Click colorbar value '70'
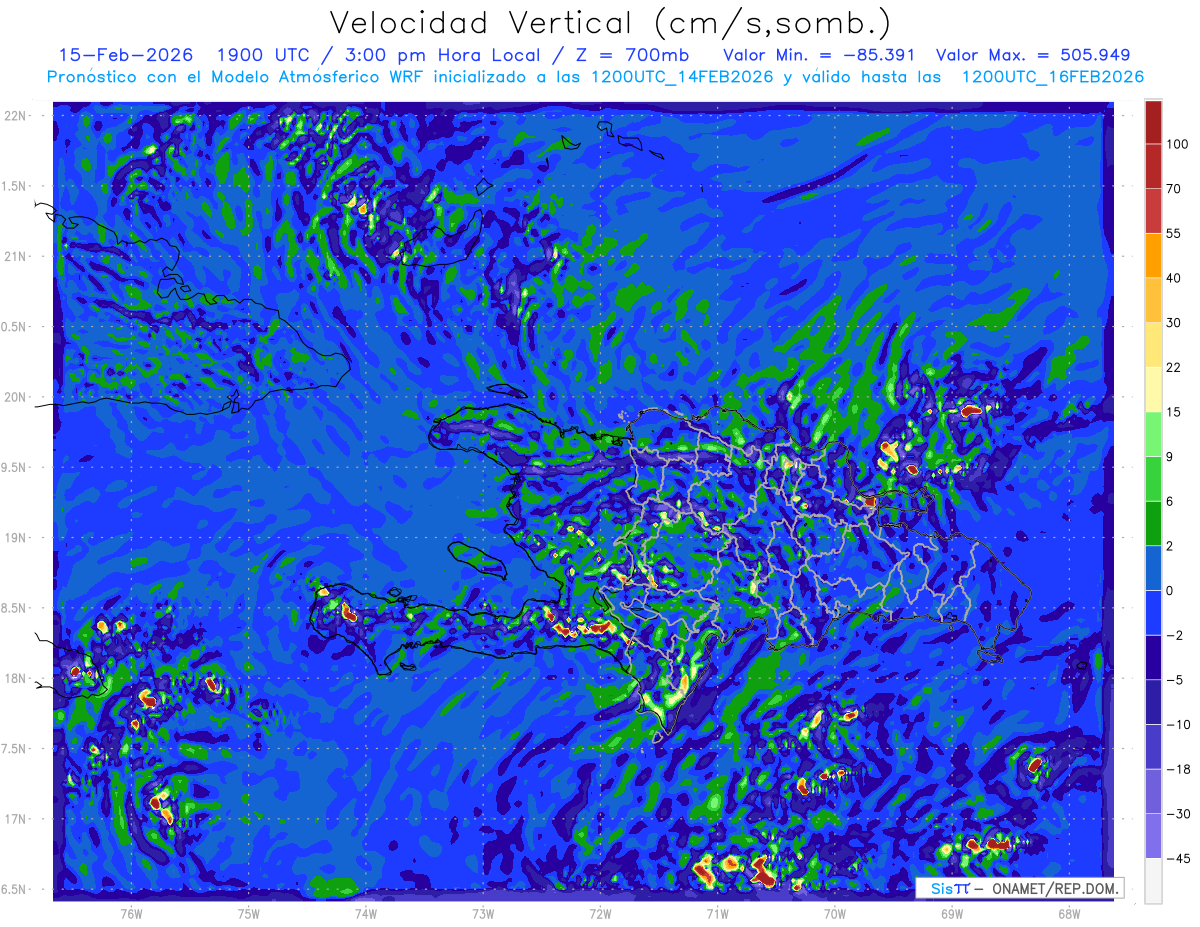1200x927 pixels. coord(1173,189)
